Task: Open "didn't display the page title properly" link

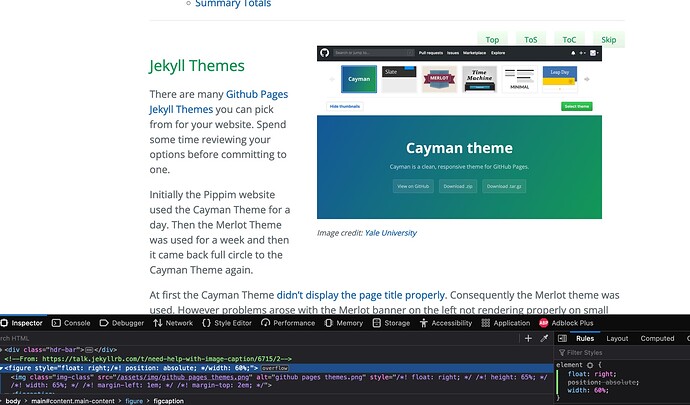Action: coord(361,295)
